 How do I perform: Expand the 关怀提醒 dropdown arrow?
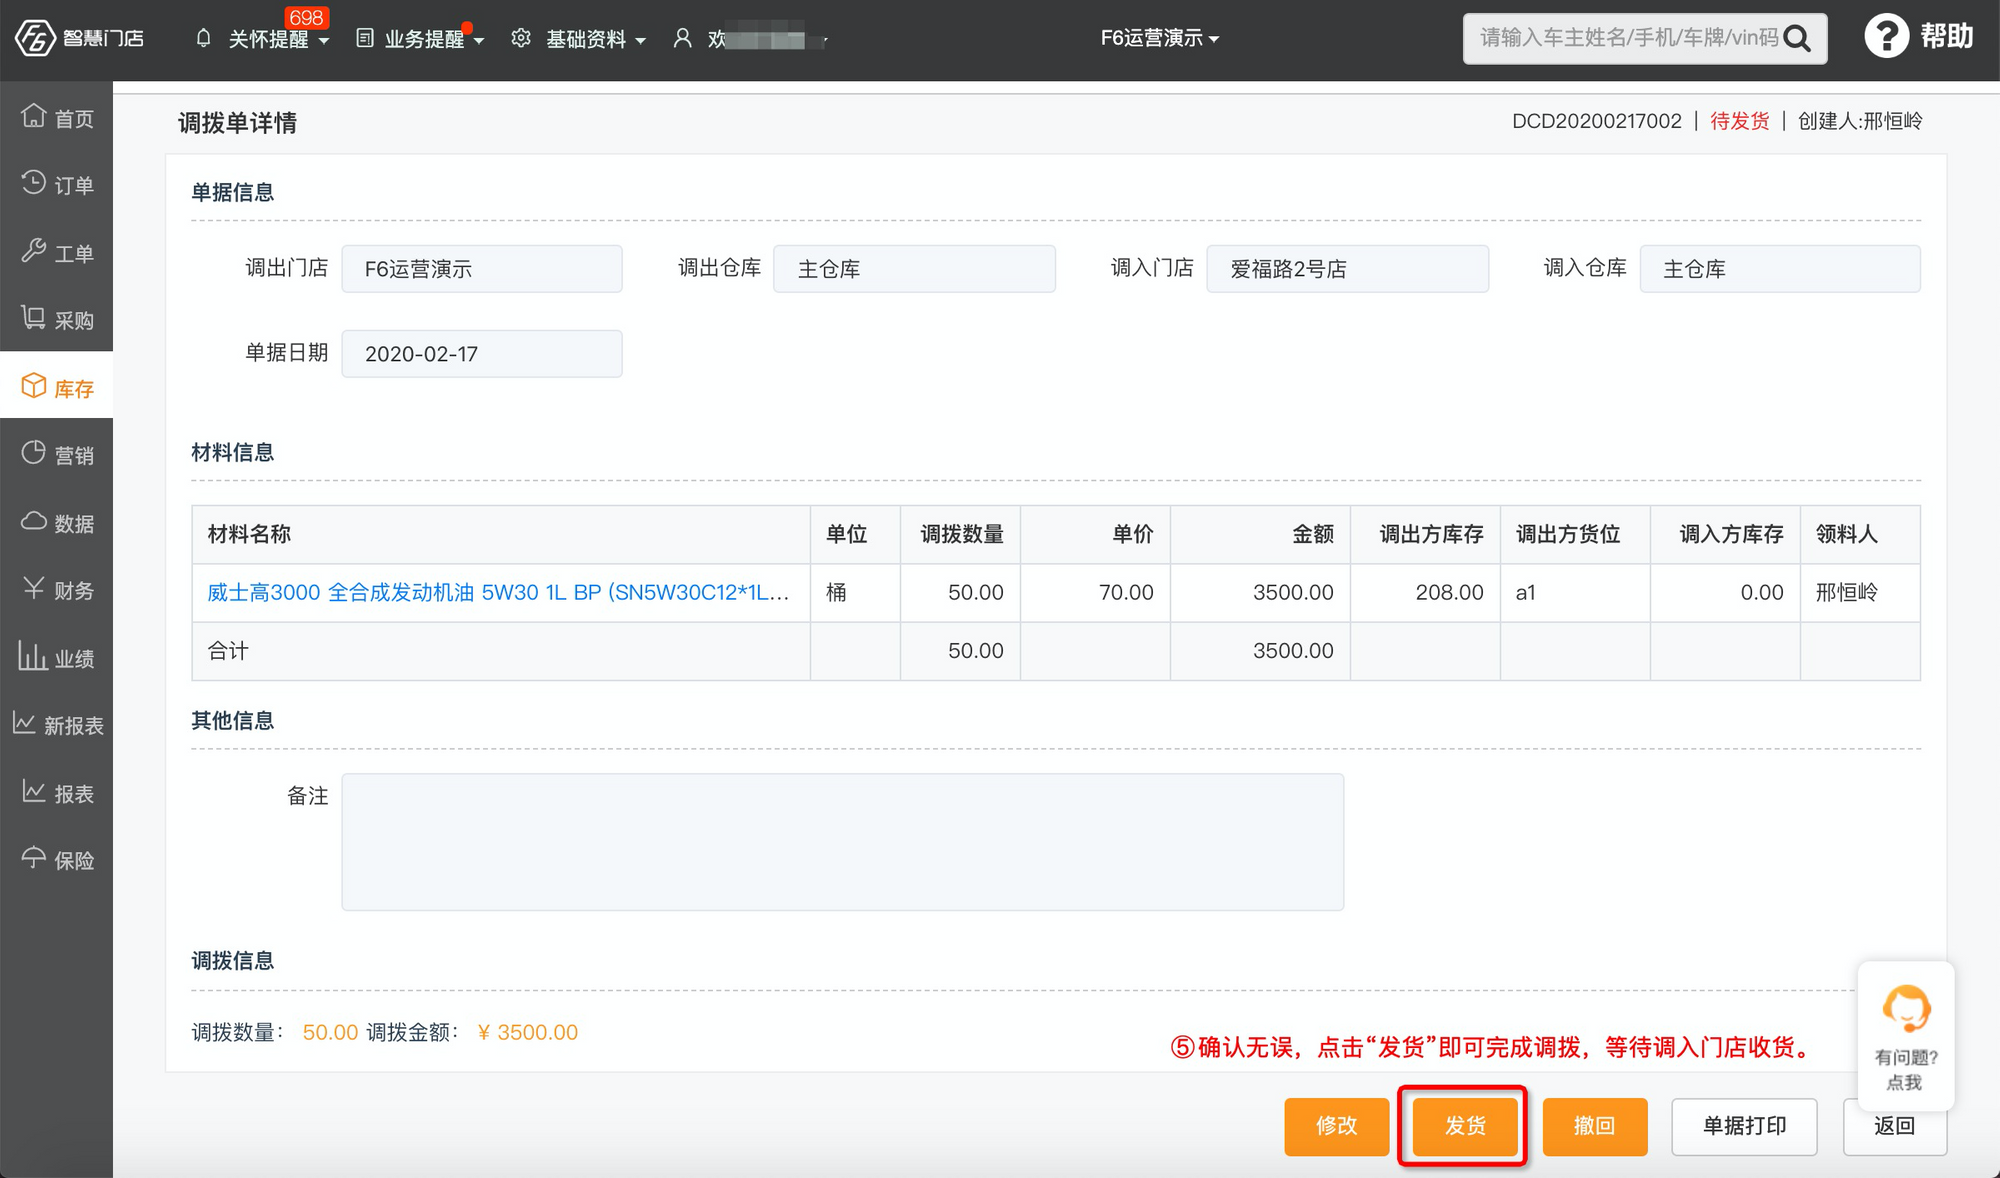[323, 41]
